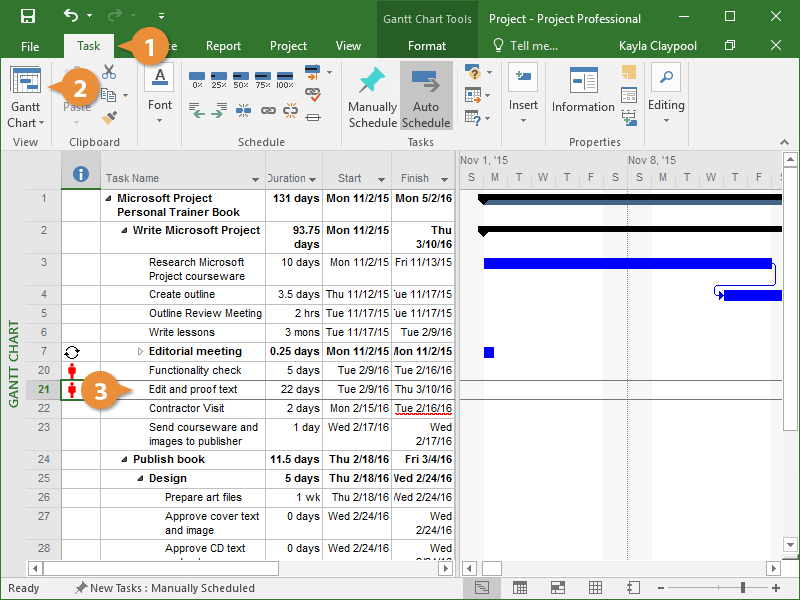Click New Tasks: Manually Scheduled in status bar
The width and height of the screenshot is (800, 600).
pos(165,588)
